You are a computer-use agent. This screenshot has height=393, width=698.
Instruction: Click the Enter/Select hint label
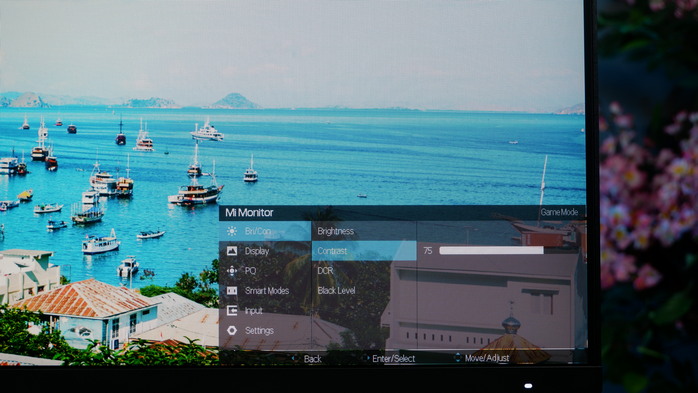point(394,358)
